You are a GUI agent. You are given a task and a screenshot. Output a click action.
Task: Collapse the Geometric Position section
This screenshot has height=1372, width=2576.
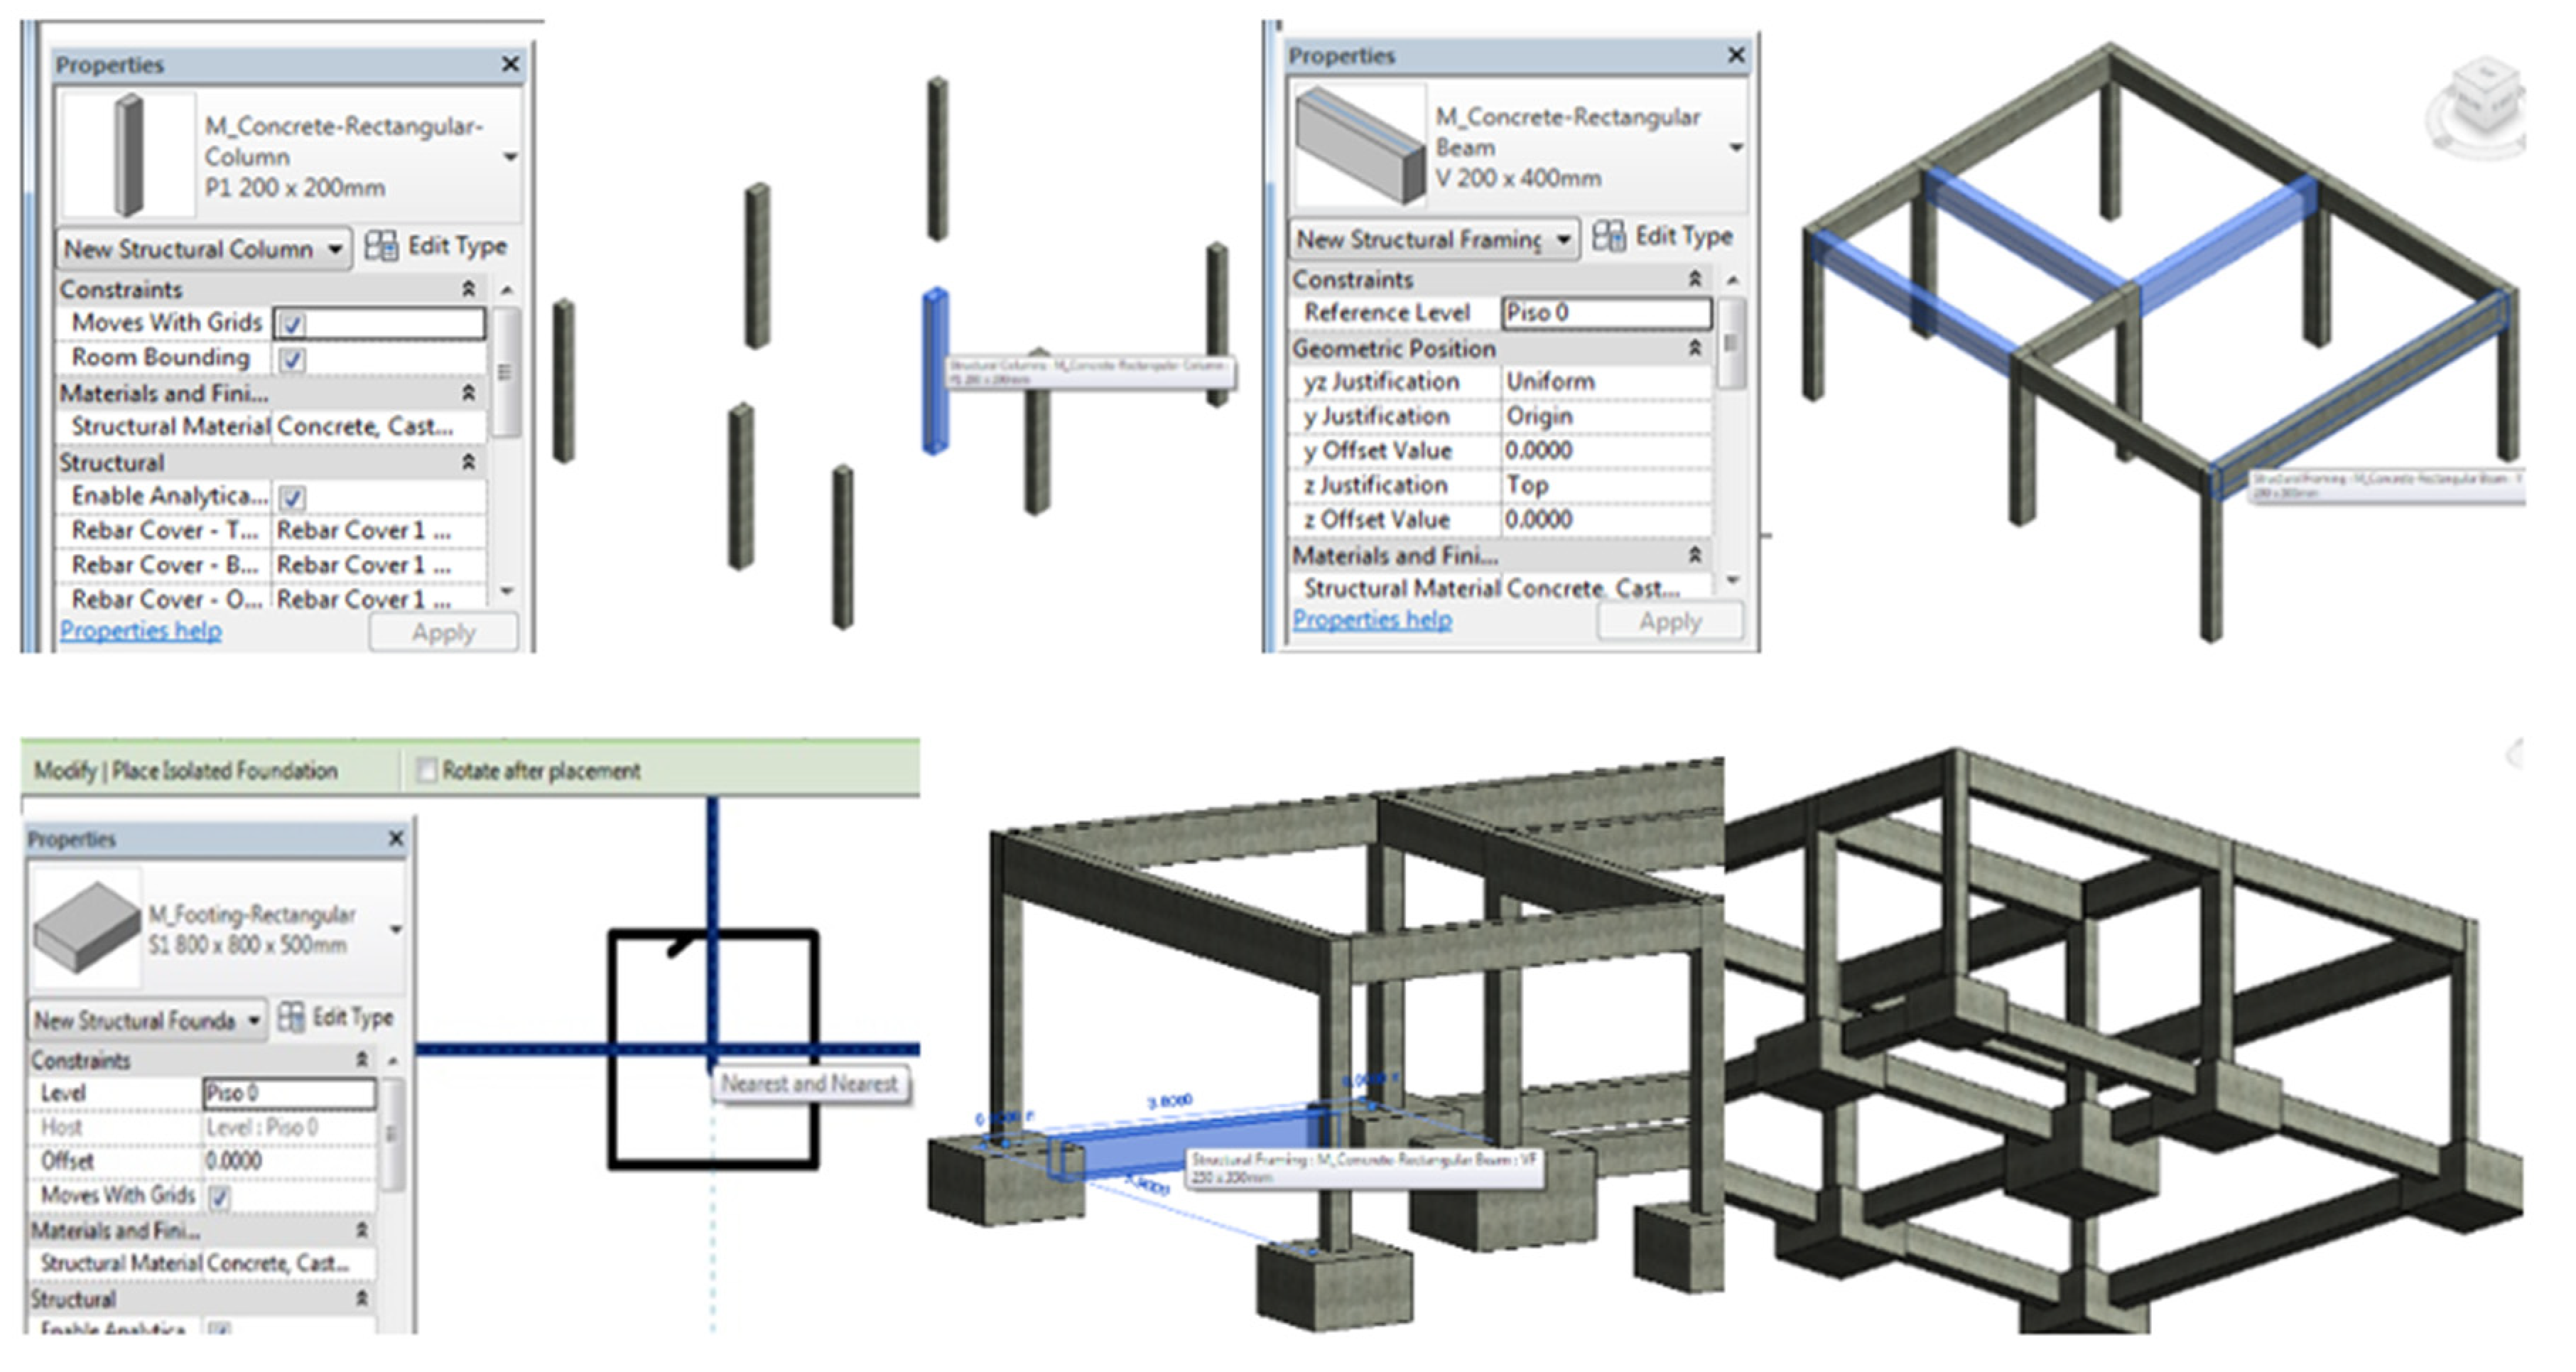point(1694,349)
